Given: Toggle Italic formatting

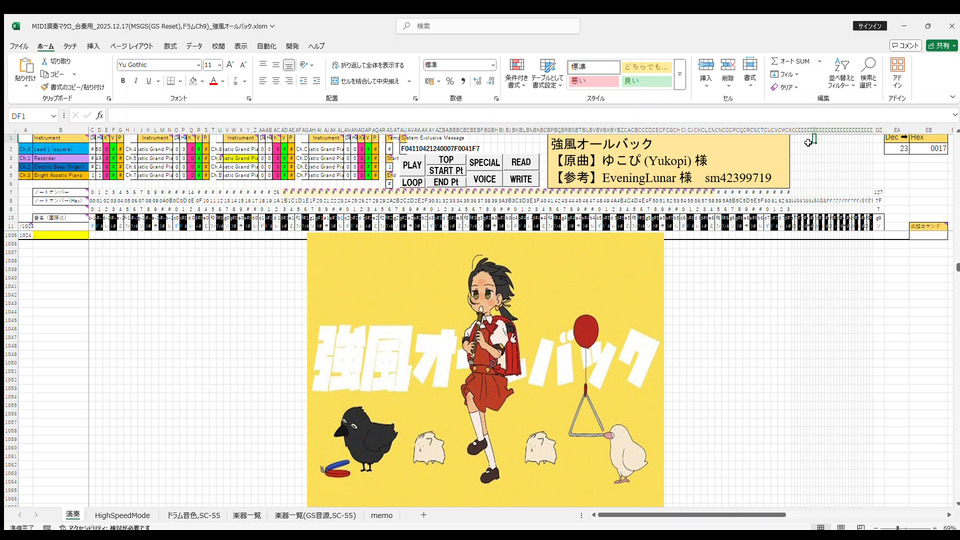Looking at the screenshot, I should [x=135, y=81].
